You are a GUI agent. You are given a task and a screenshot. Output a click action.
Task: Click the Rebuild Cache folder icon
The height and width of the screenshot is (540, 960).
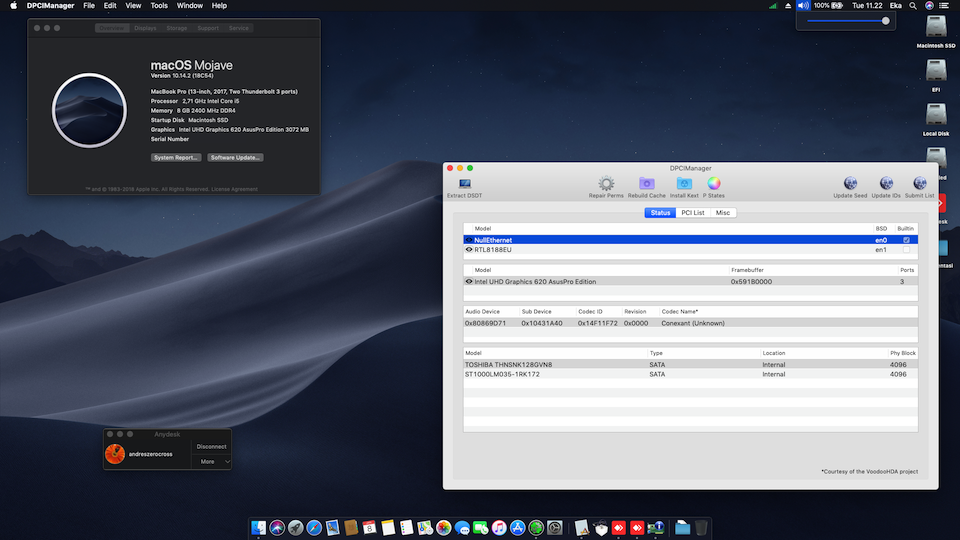pos(646,184)
